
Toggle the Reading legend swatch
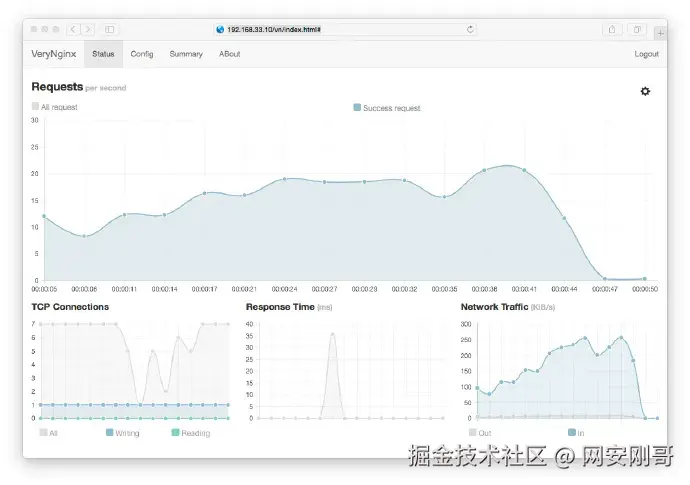click(175, 432)
